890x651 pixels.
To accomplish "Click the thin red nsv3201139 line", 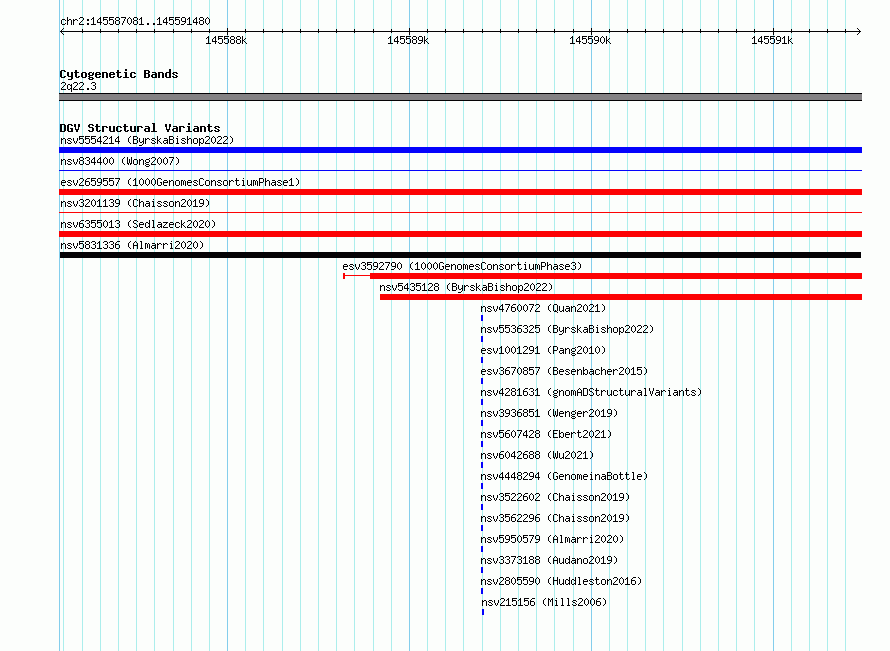I will click(460, 212).
